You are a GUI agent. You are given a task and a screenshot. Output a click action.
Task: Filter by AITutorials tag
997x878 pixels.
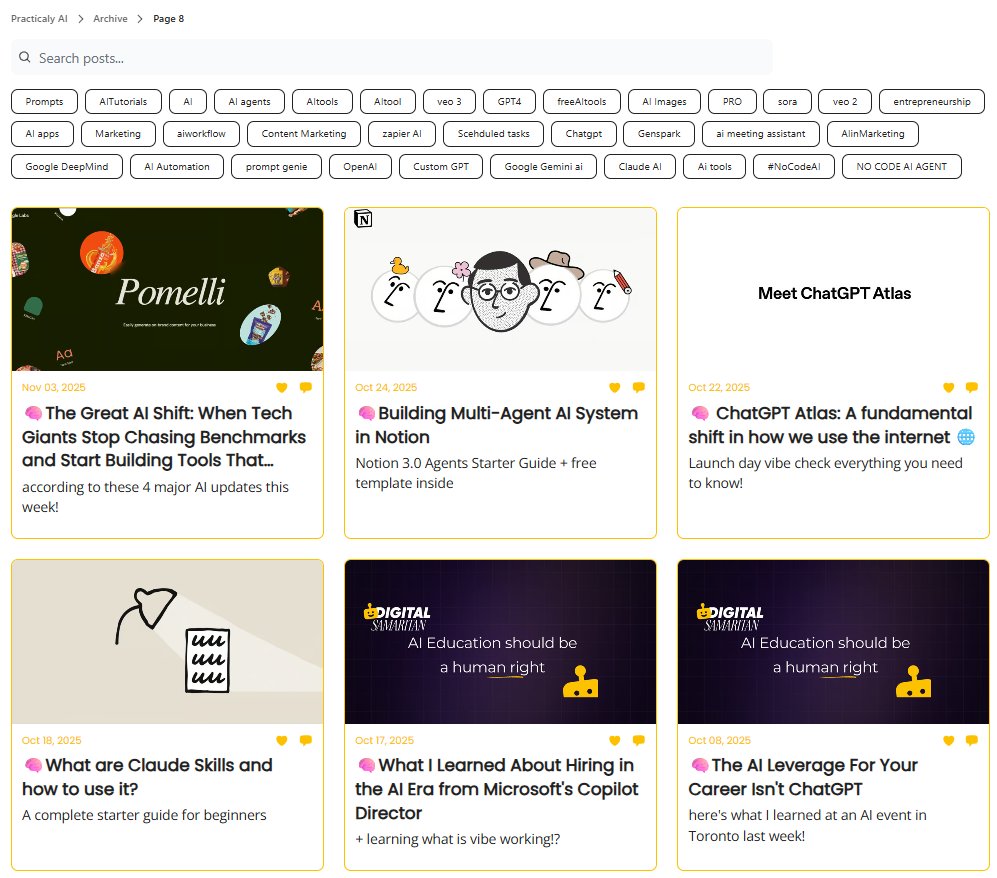click(x=123, y=102)
